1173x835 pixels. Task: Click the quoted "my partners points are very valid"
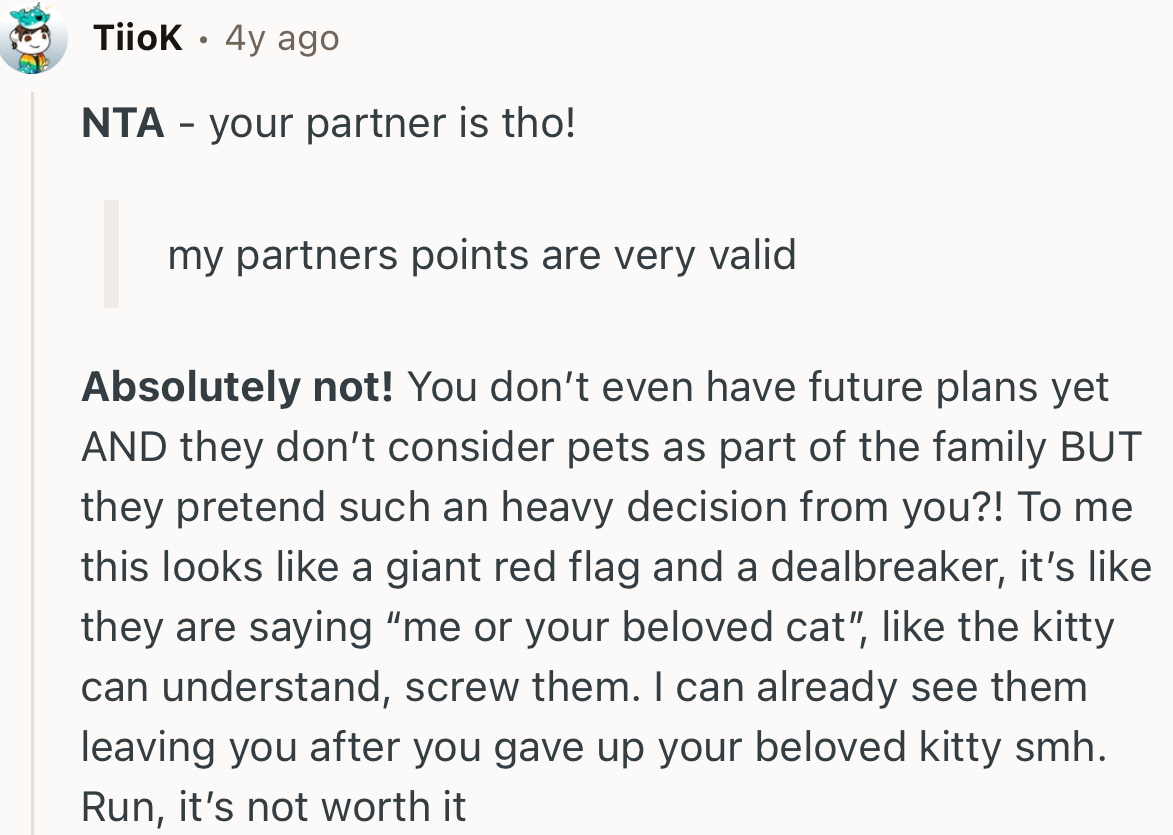coord(481,255)
